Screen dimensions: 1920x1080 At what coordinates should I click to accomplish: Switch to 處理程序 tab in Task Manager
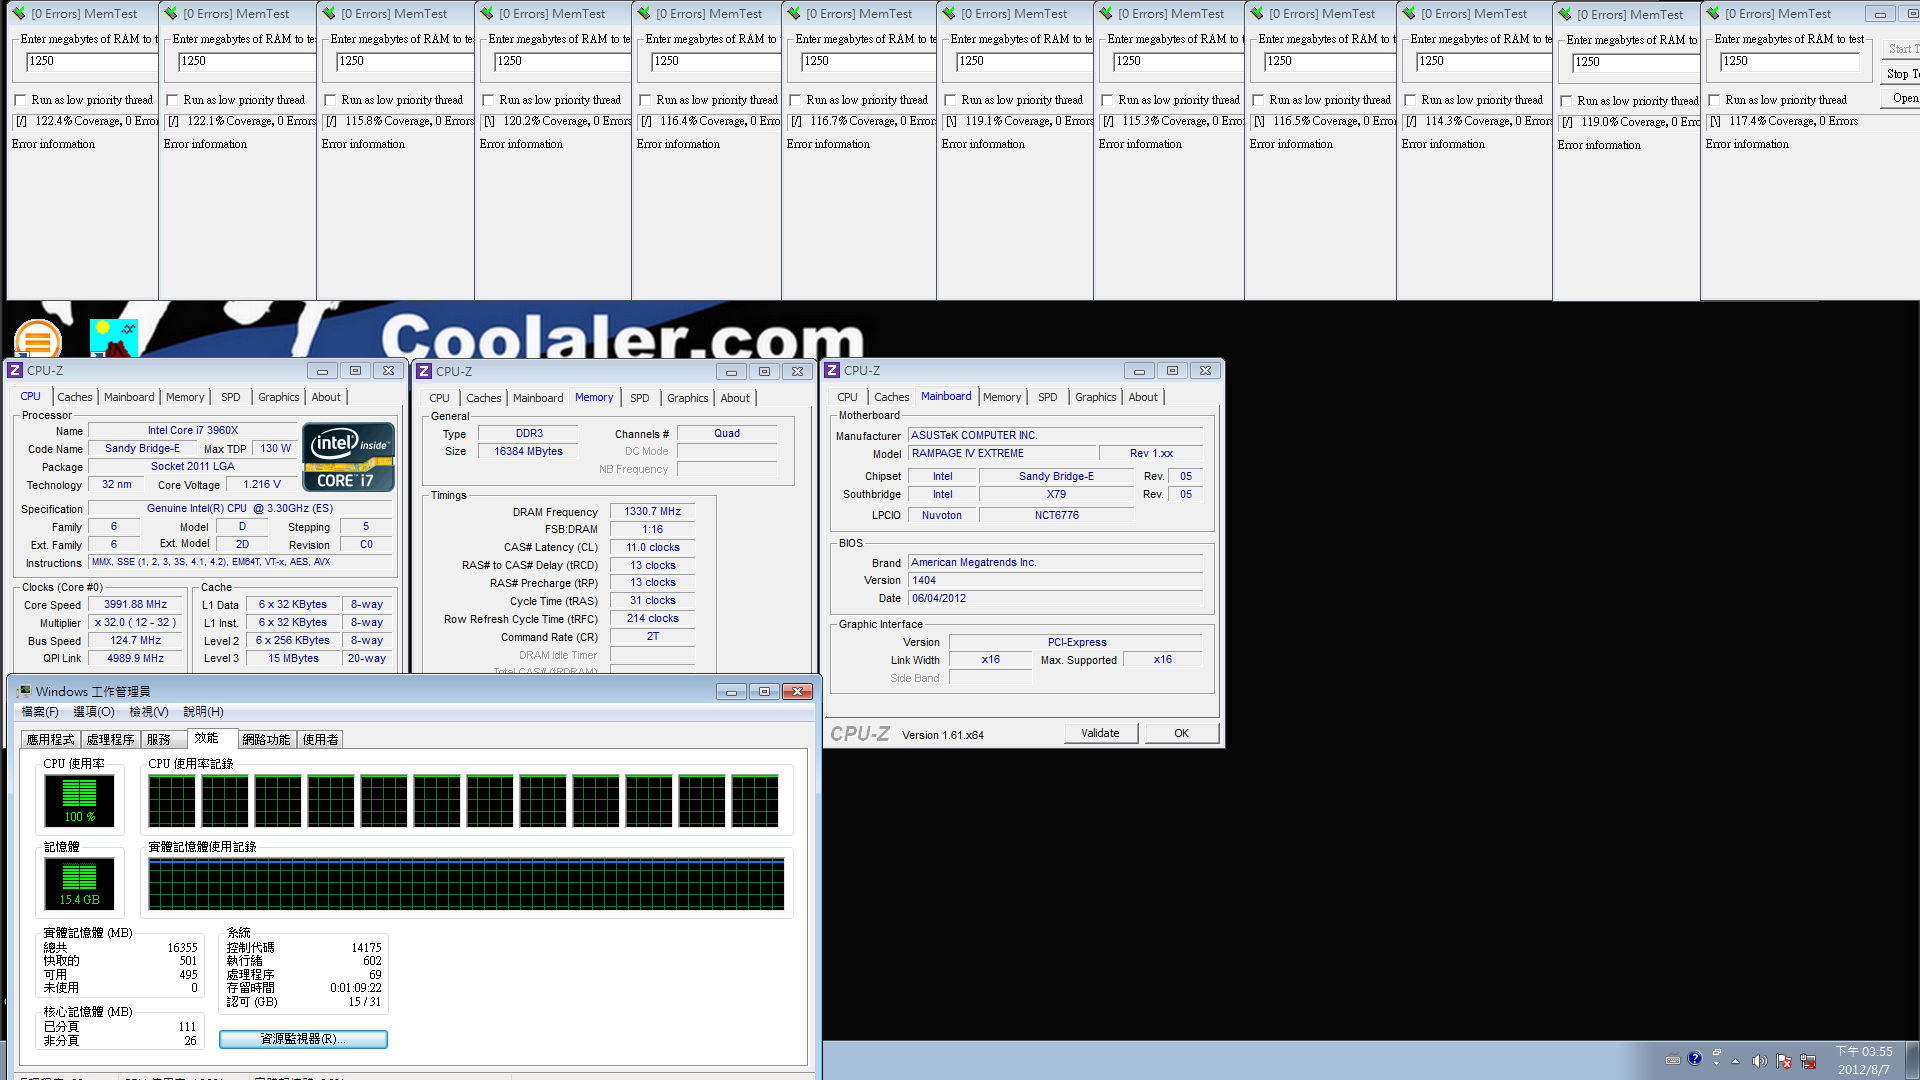(110, 739)
